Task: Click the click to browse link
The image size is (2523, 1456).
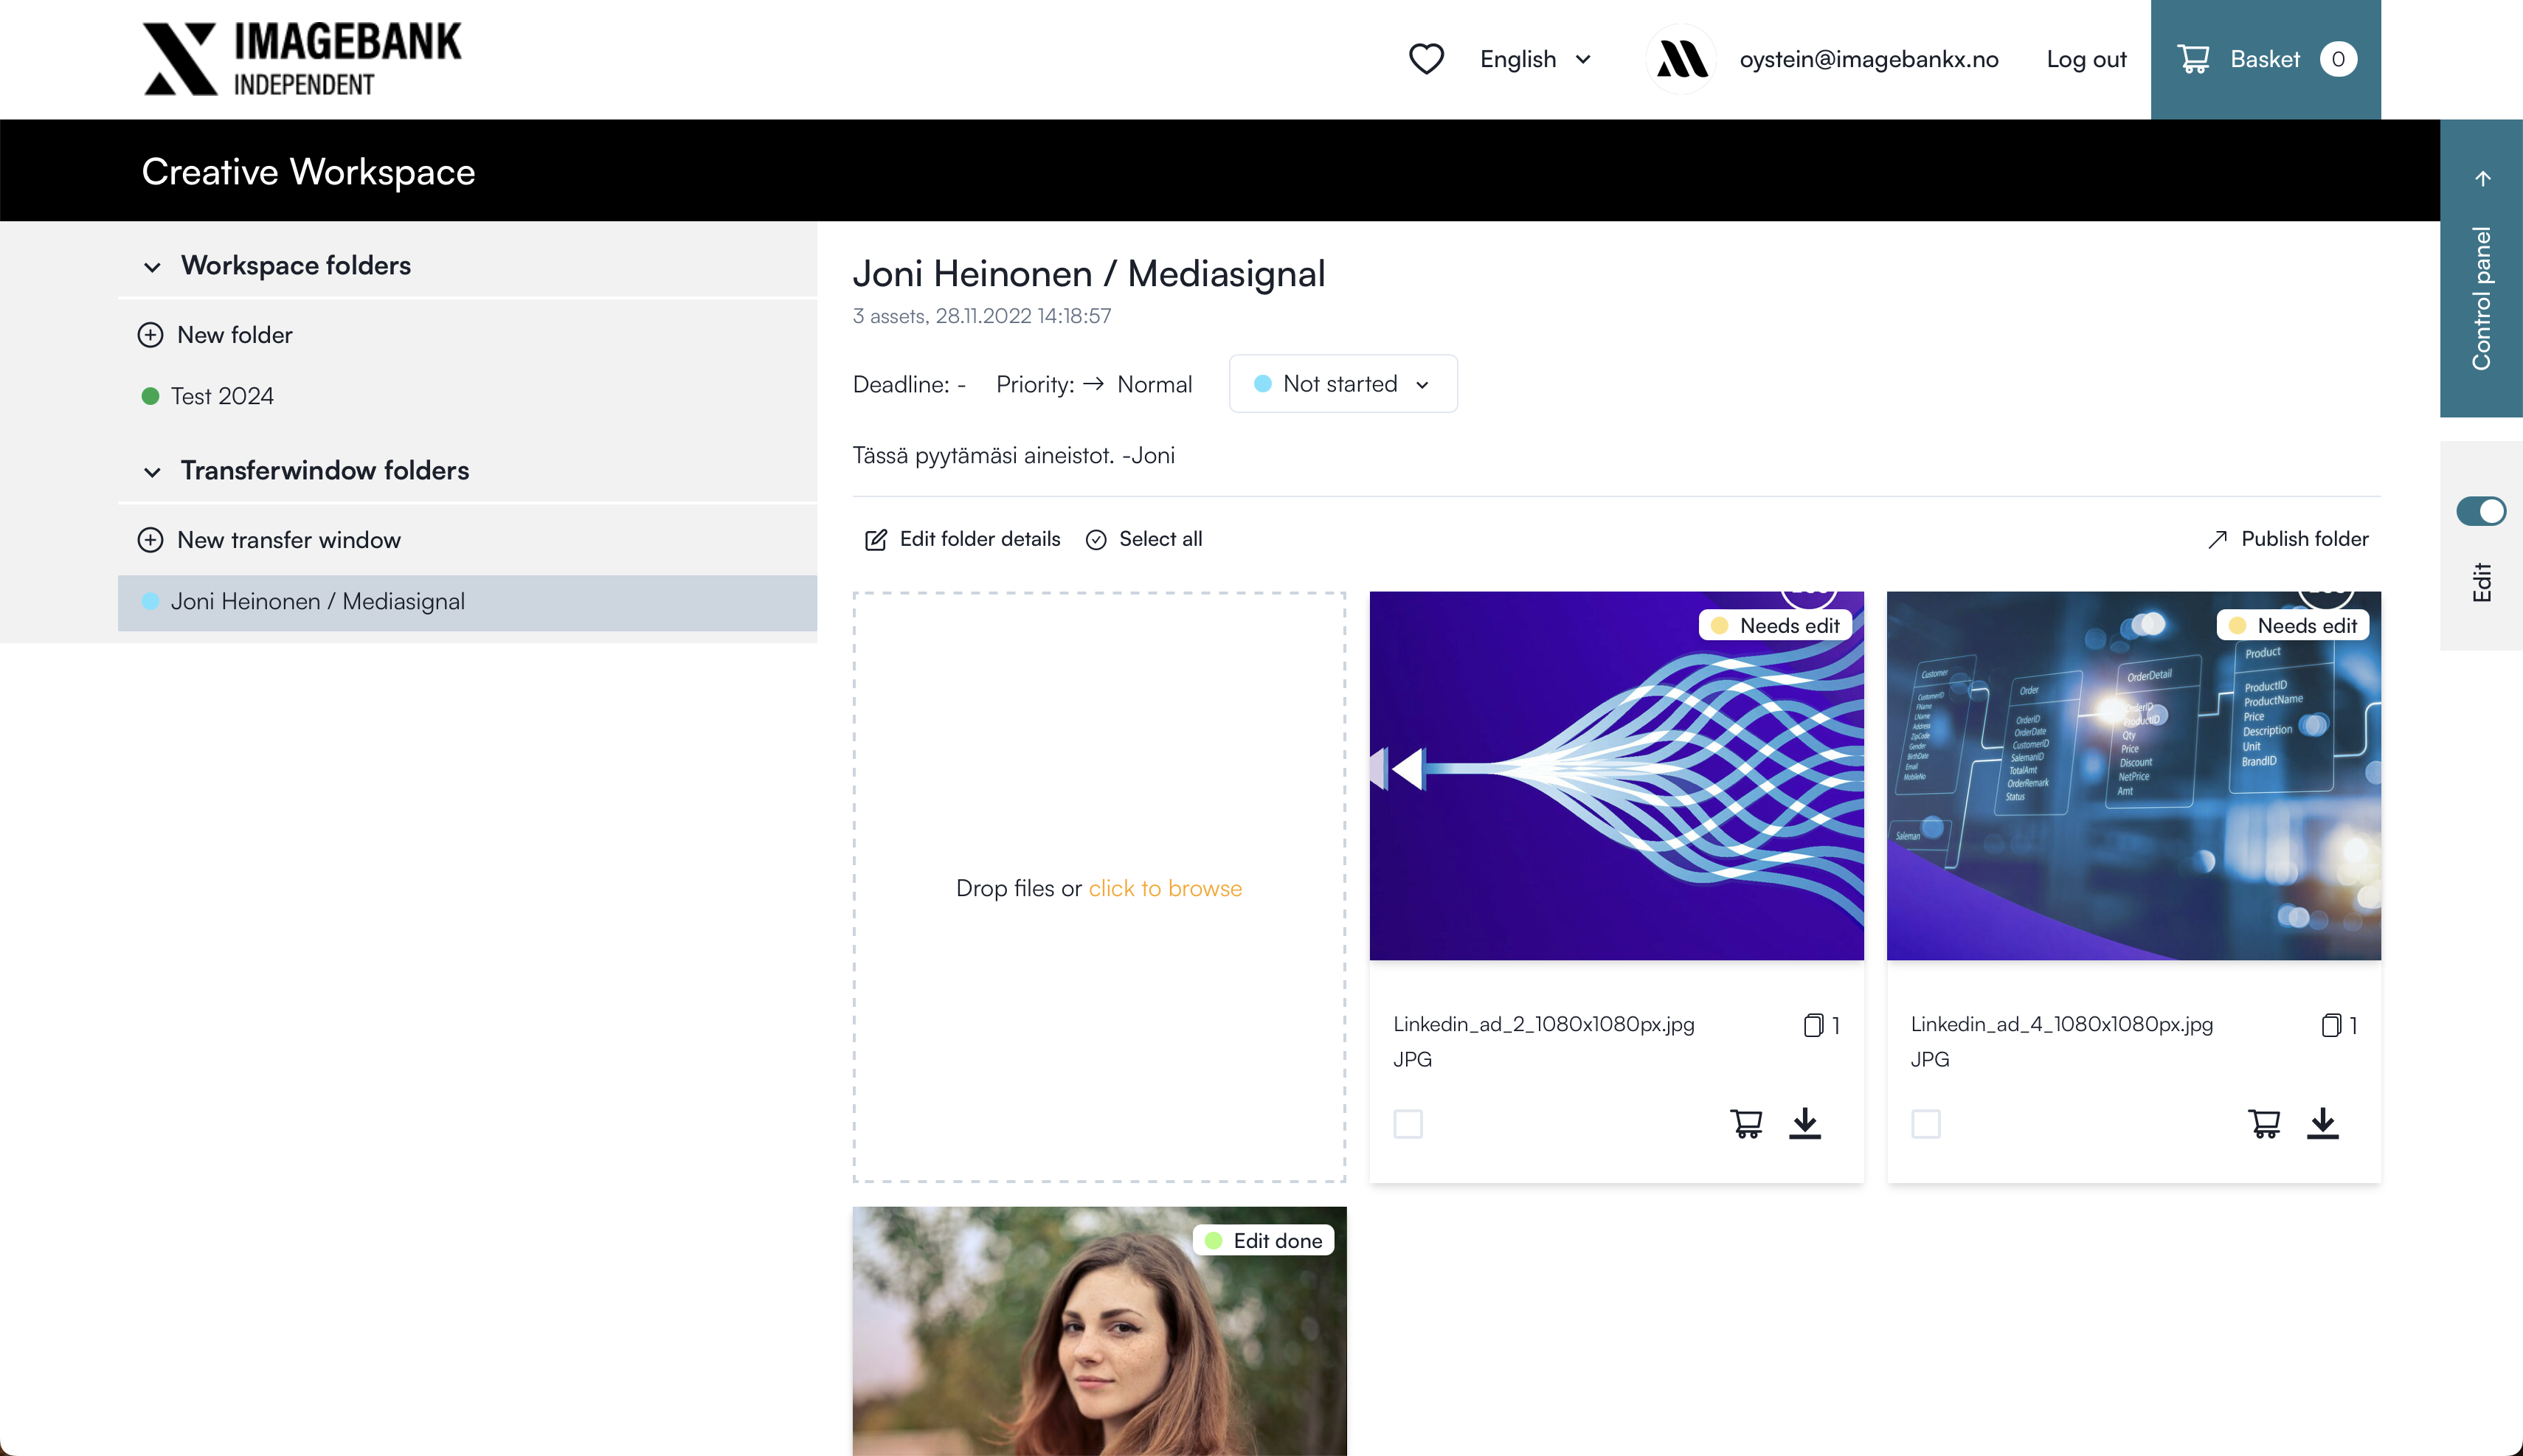Action: tap(1164, 888)
